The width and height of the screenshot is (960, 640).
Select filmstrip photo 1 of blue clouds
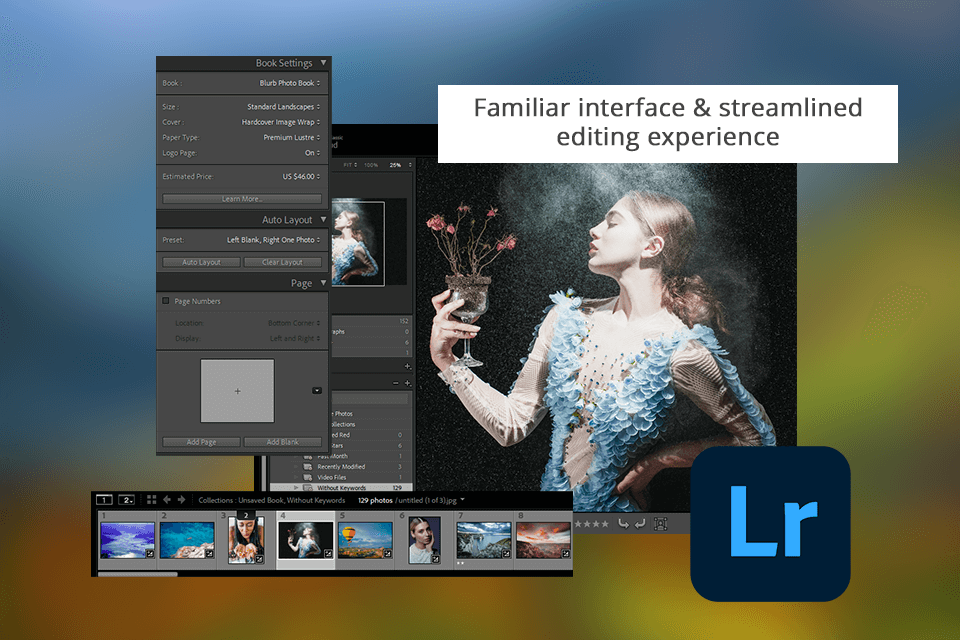point(127,540)
